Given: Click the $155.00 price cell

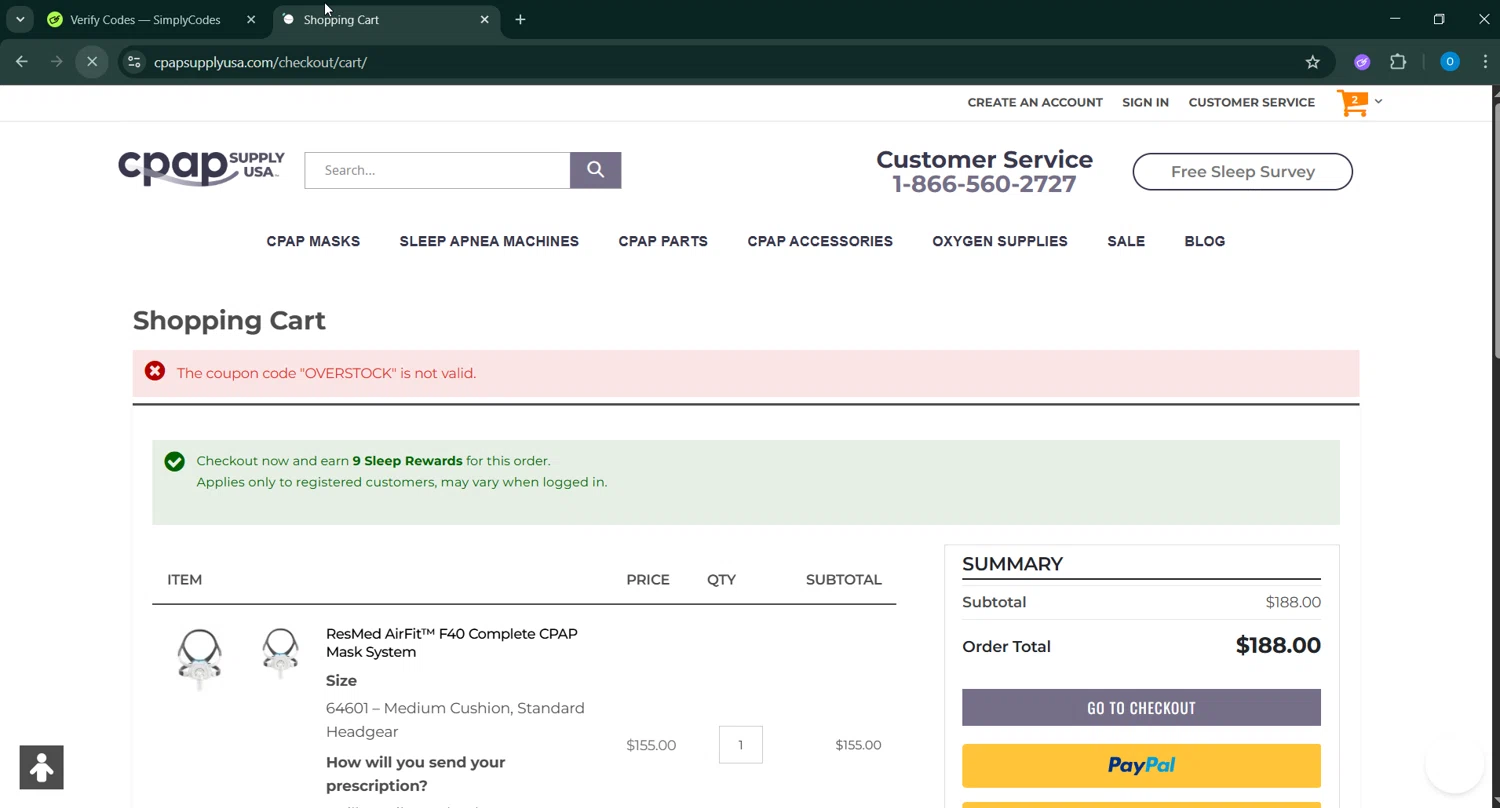Looking at the screenshot, I should pyautogui.click(x=651, y=745).
